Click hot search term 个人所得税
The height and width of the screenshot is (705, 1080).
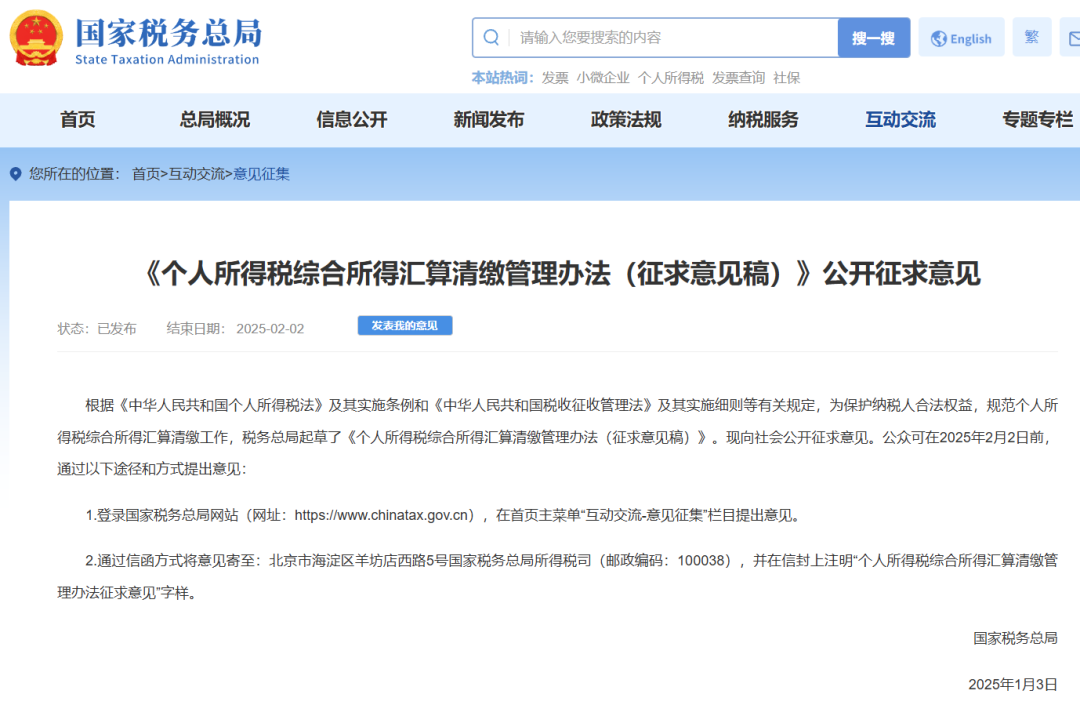click(x=671, y=78)
